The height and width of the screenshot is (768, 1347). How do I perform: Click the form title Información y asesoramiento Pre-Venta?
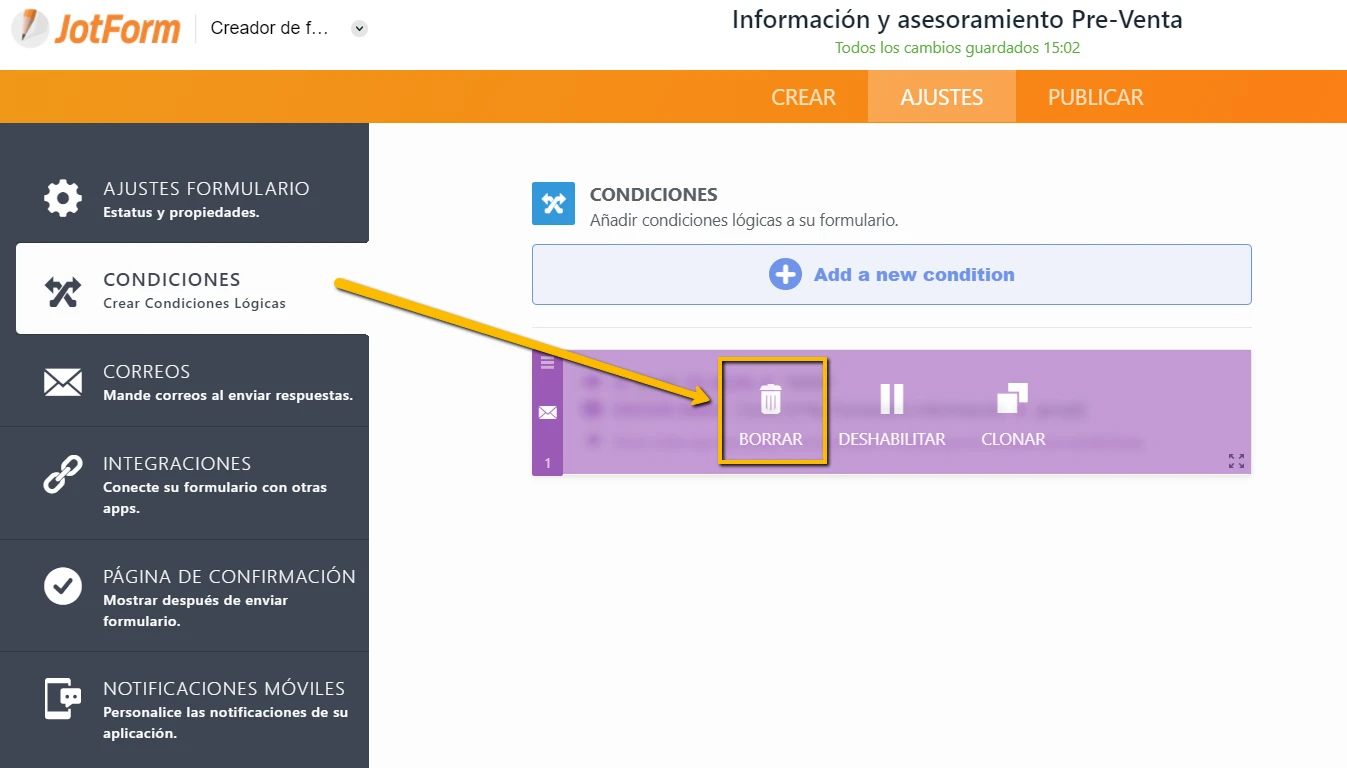tap(956, 20)
